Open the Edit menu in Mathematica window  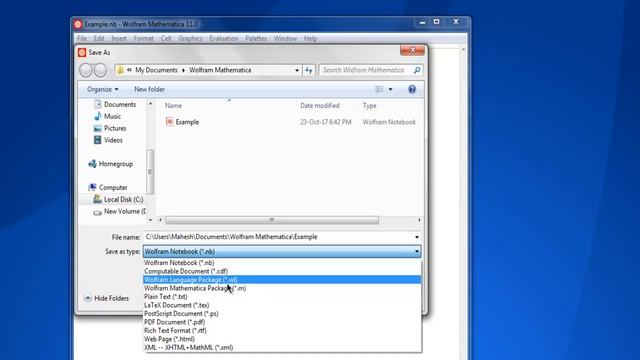(99, 38)
